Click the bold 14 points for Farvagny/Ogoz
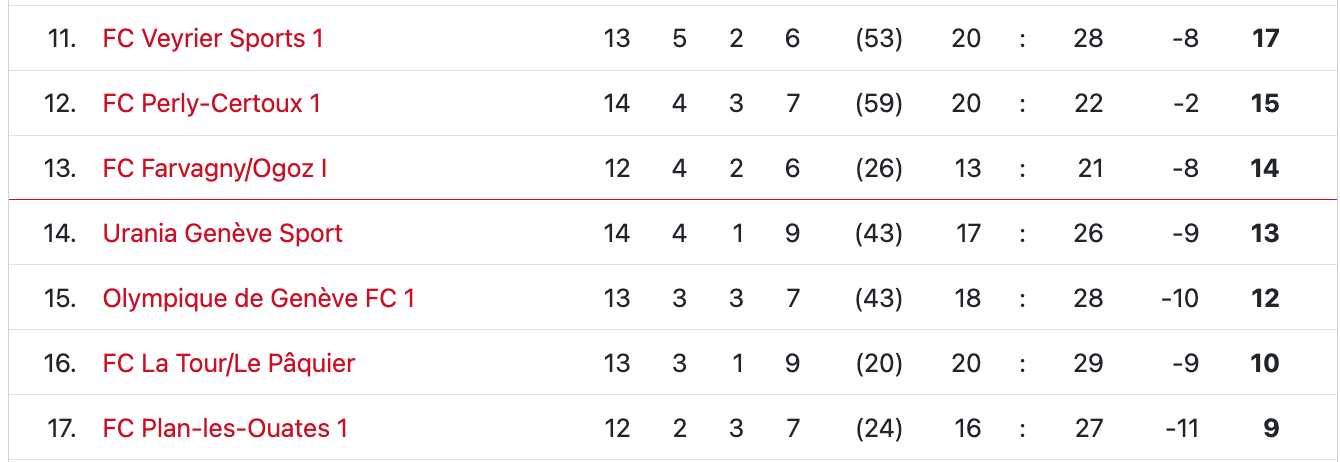Screen dimensions: 1340x462 coord(1265,168)
